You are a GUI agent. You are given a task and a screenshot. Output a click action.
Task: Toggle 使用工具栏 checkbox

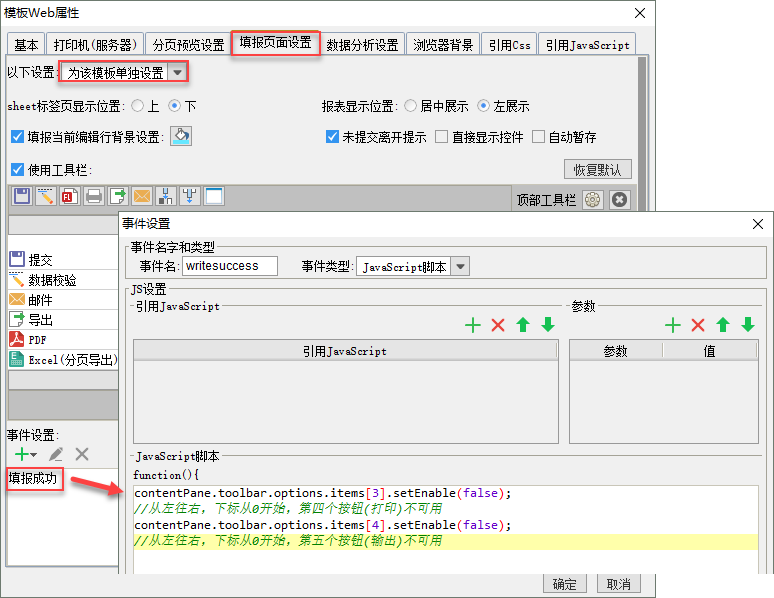pos(17,170)
